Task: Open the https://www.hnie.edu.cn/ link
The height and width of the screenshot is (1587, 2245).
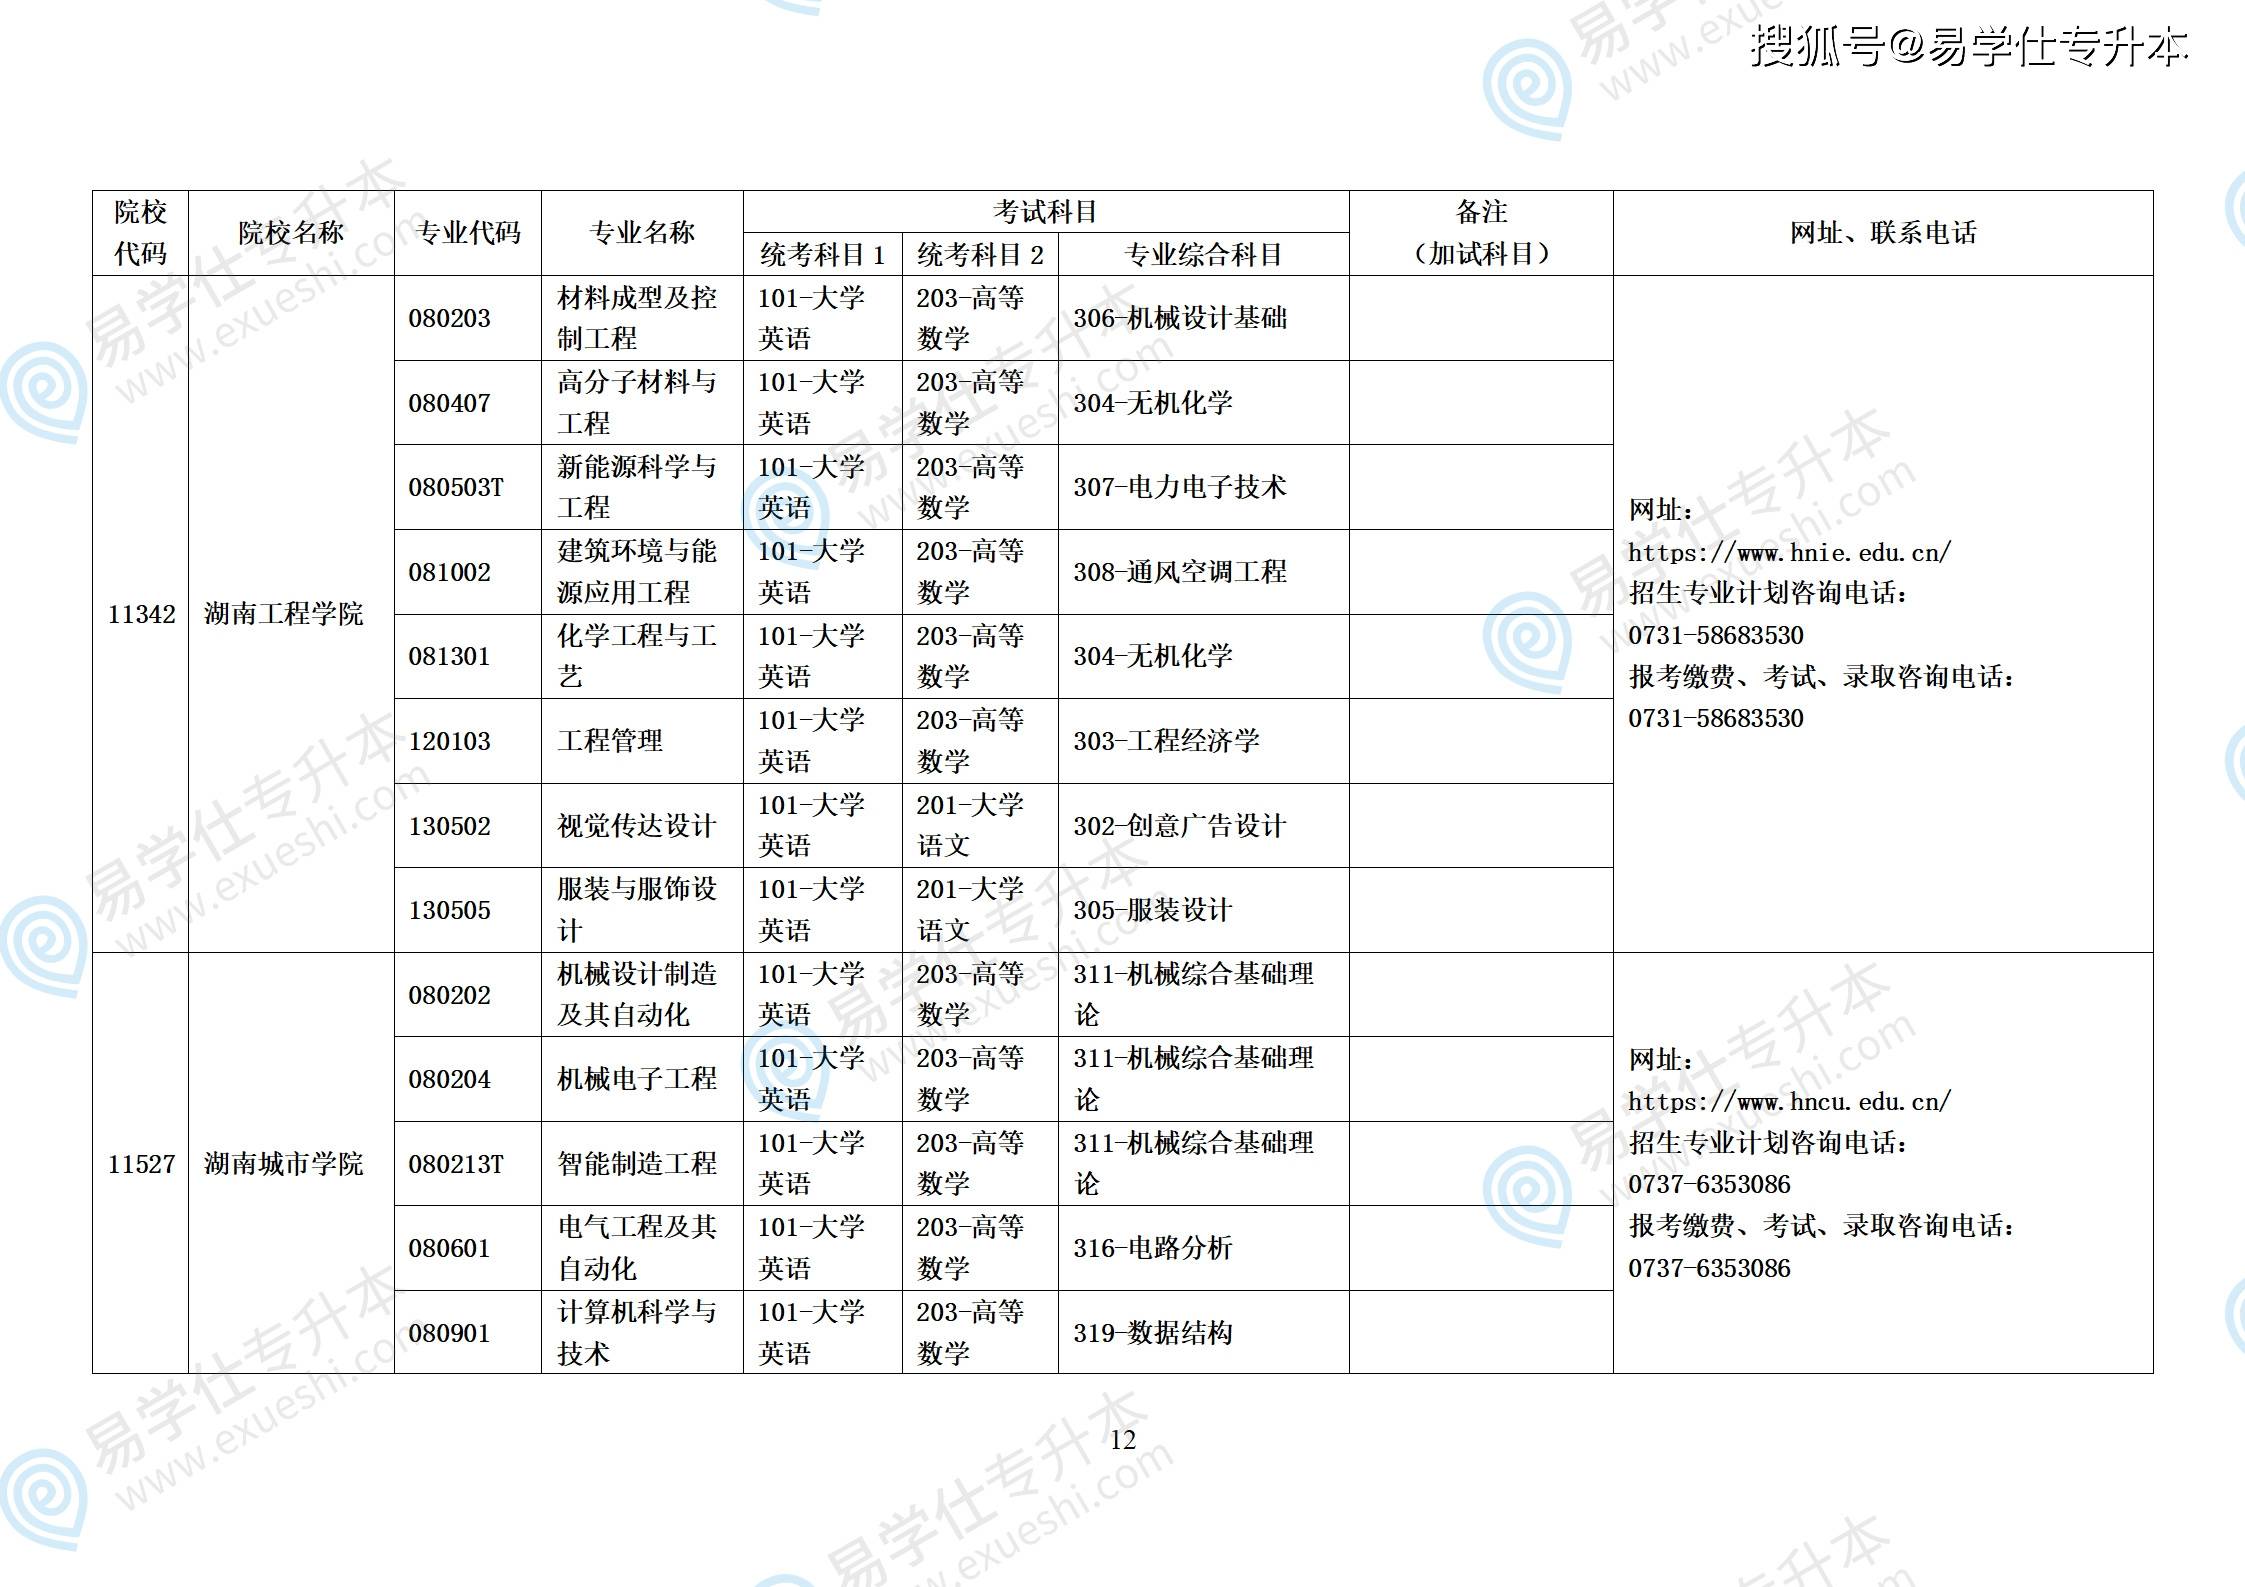Action: tap(1789, 552)
